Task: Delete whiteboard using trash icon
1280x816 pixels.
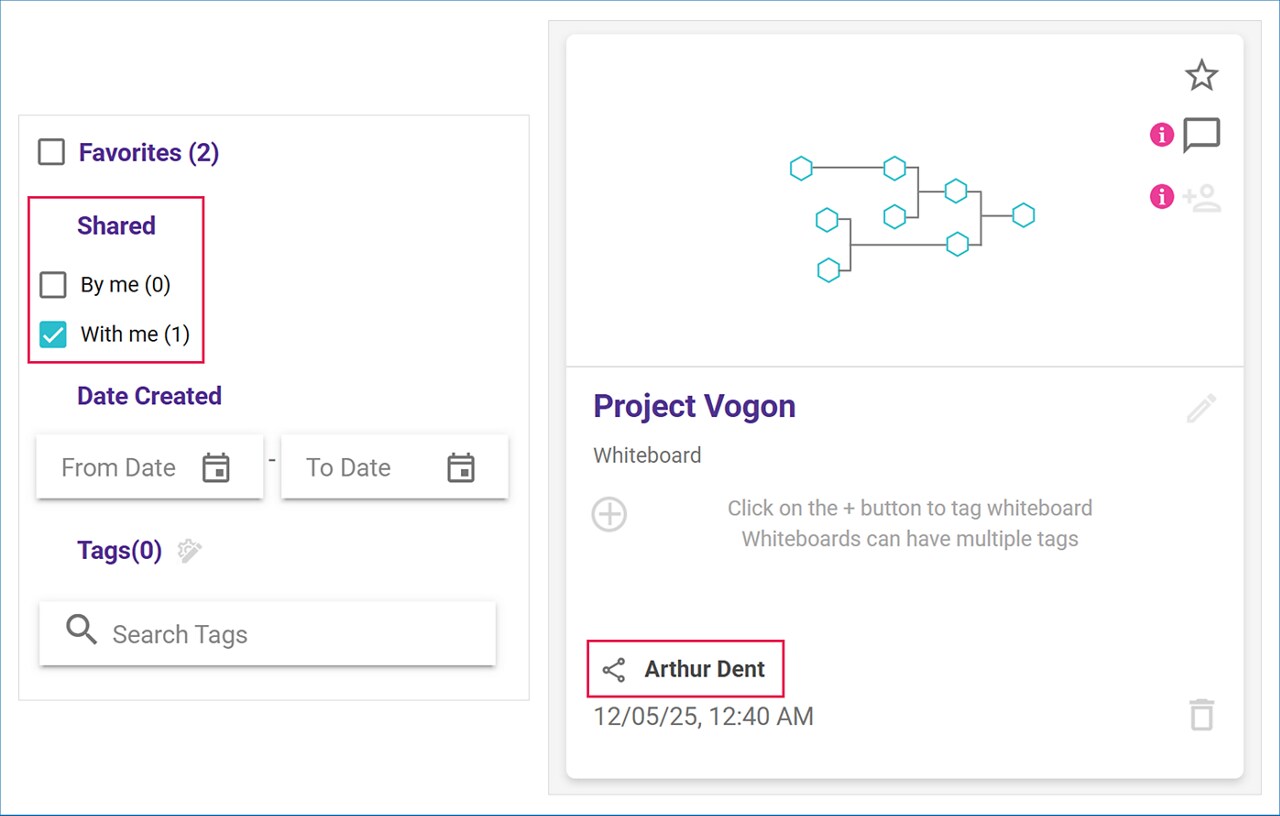Action: point(1201,715)
